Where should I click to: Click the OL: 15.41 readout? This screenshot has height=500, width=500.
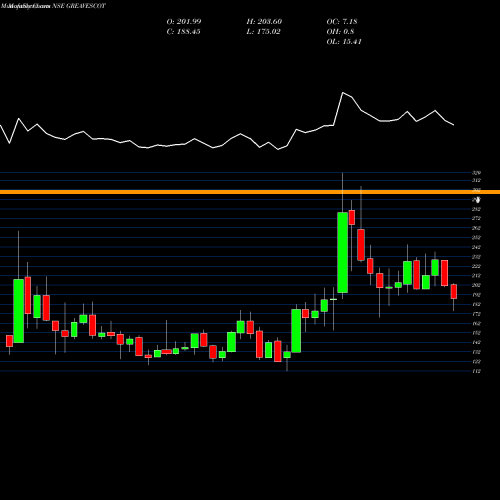(x=344, y=42)
